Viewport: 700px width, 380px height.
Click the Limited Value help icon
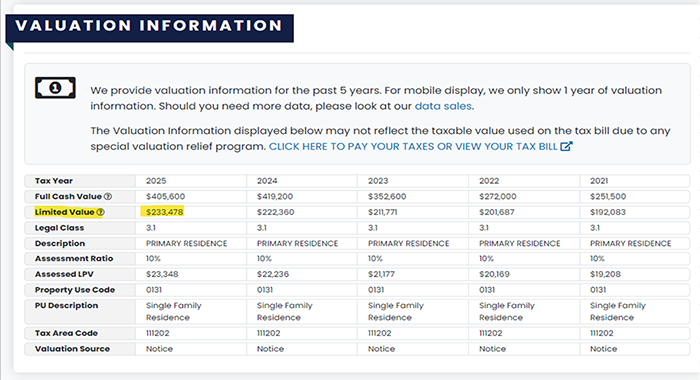point(100,212)
